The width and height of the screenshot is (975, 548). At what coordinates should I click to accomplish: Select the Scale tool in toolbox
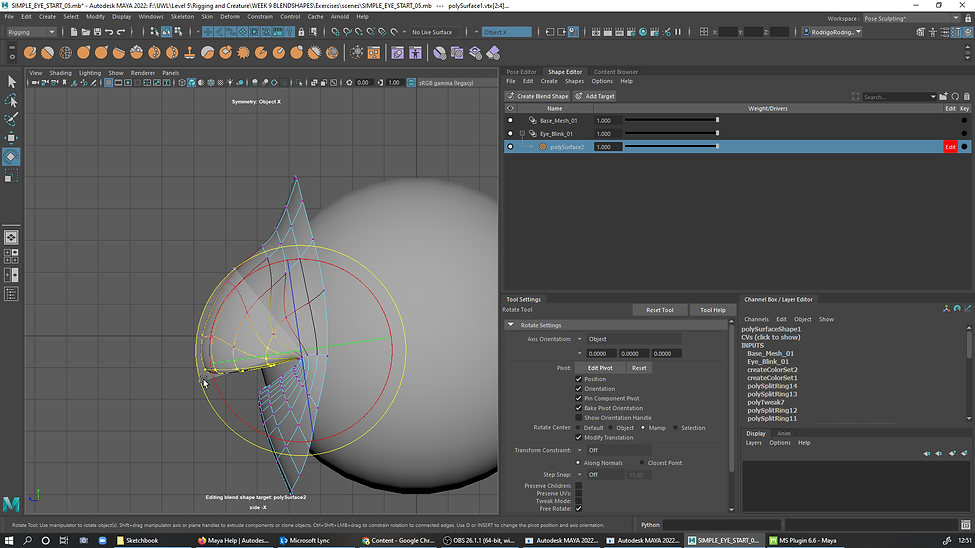(x=11, y=176)
